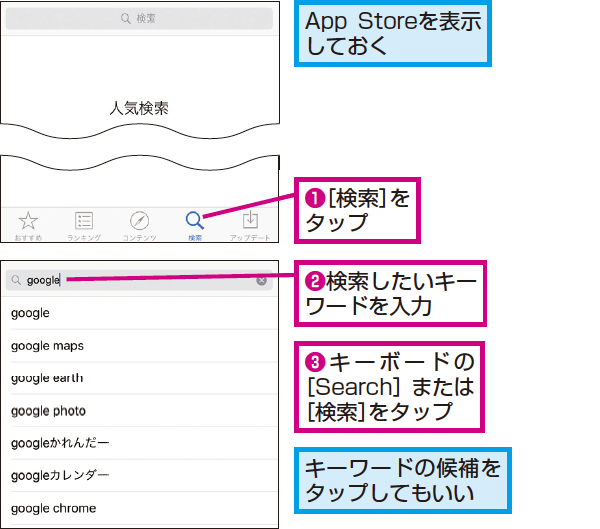600x529 pixels.
Task: Click inside the google search input field
Action: pyautogui.click(x=139, y=281)
